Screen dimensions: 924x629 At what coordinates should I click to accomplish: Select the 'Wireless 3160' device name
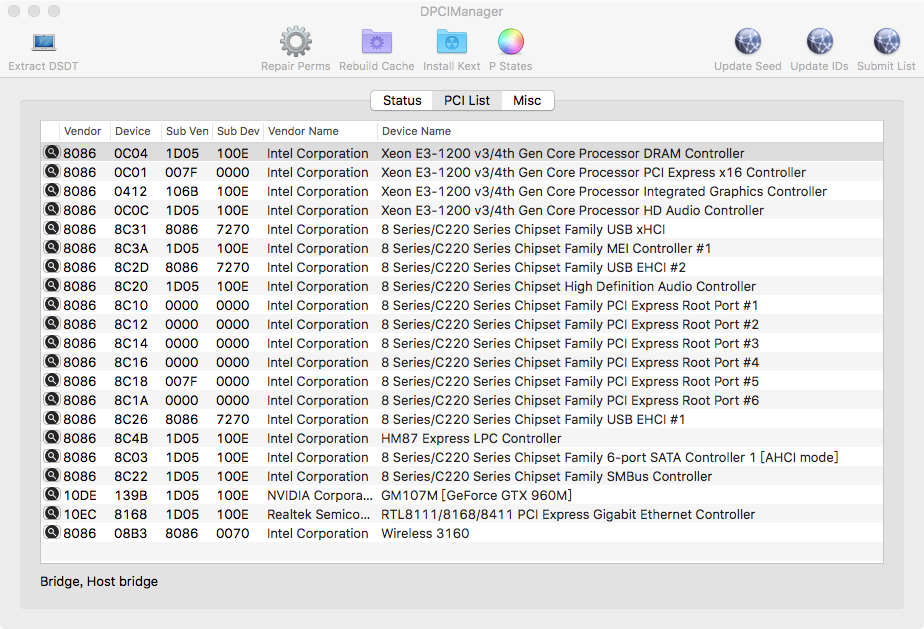[425, 534]
